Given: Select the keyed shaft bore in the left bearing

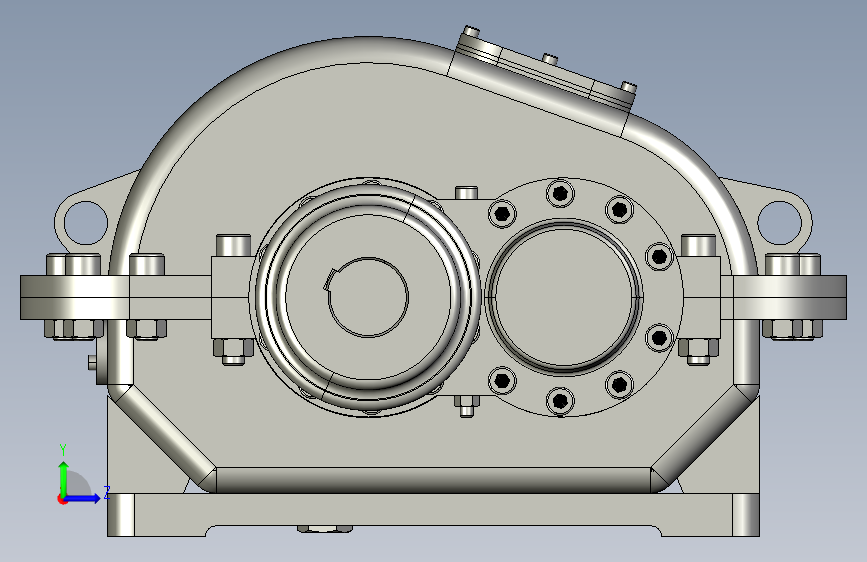Looking at the screenshot, I should [x=368, y=297].
